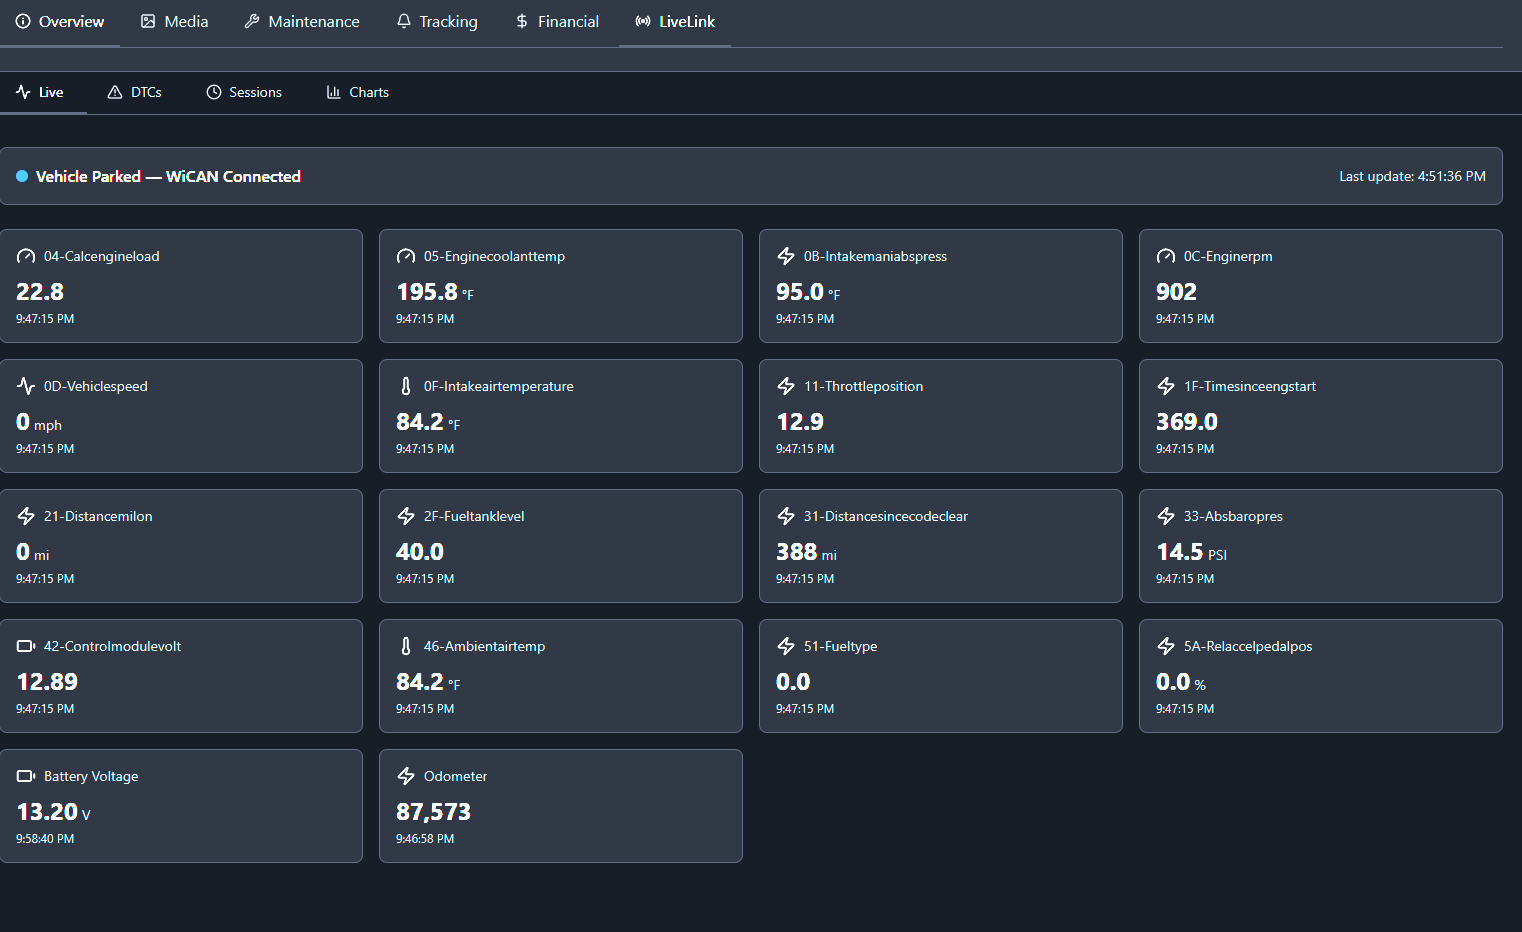Click the battery icon on 42-Controlmodulevolt card
The image size is (1522, 932).
[26, 646]
